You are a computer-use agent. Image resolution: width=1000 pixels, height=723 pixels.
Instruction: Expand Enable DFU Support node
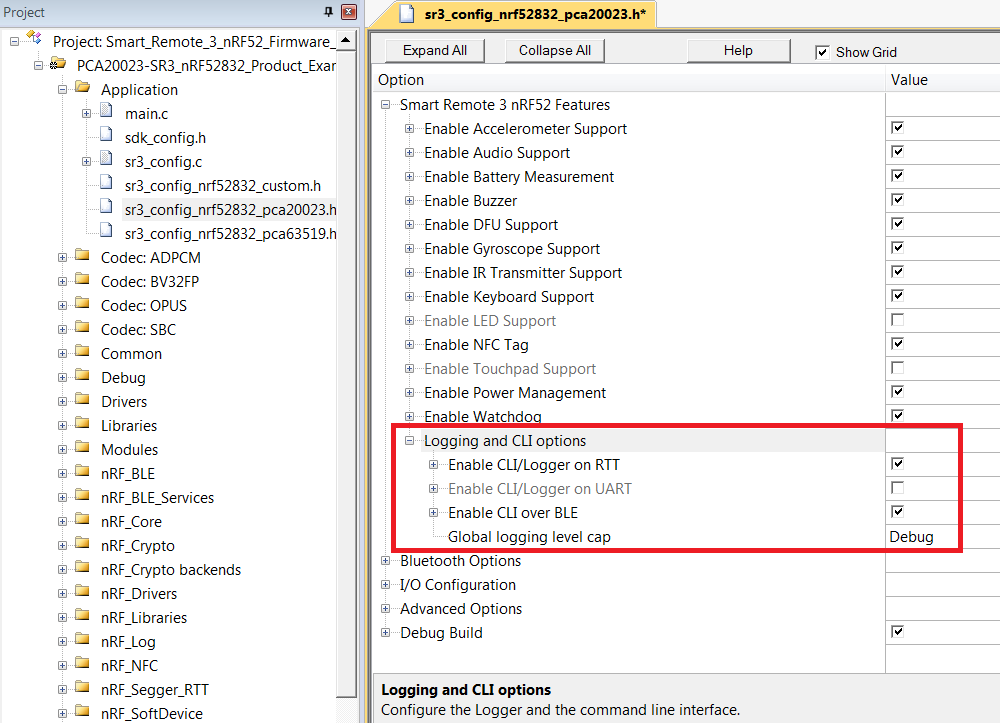(409, 224)
